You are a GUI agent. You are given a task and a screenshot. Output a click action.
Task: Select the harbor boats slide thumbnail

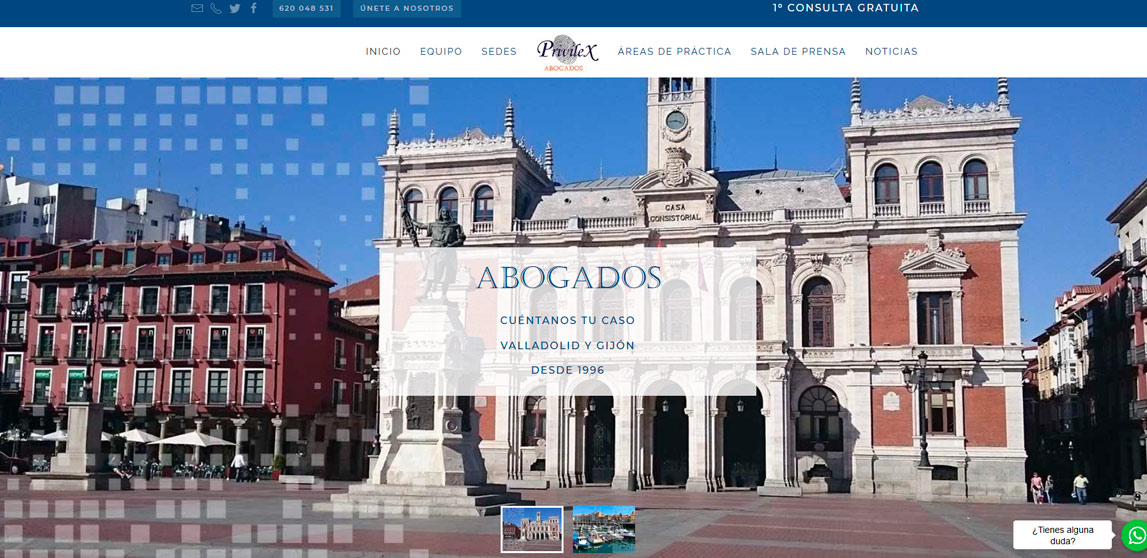tap(603, 529)
